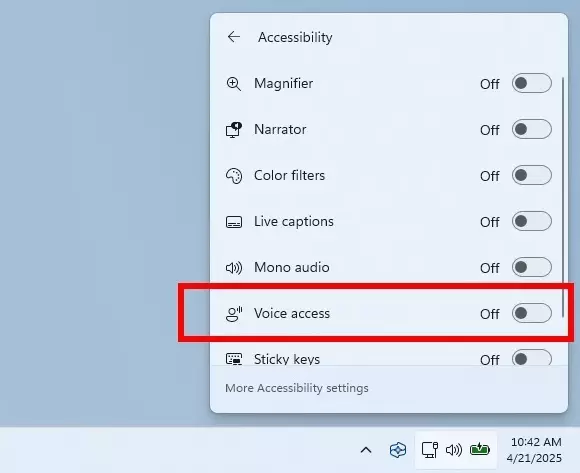Click the Color filters palette icon
This screenshot has height=473, width=580.
pos(234,176)
